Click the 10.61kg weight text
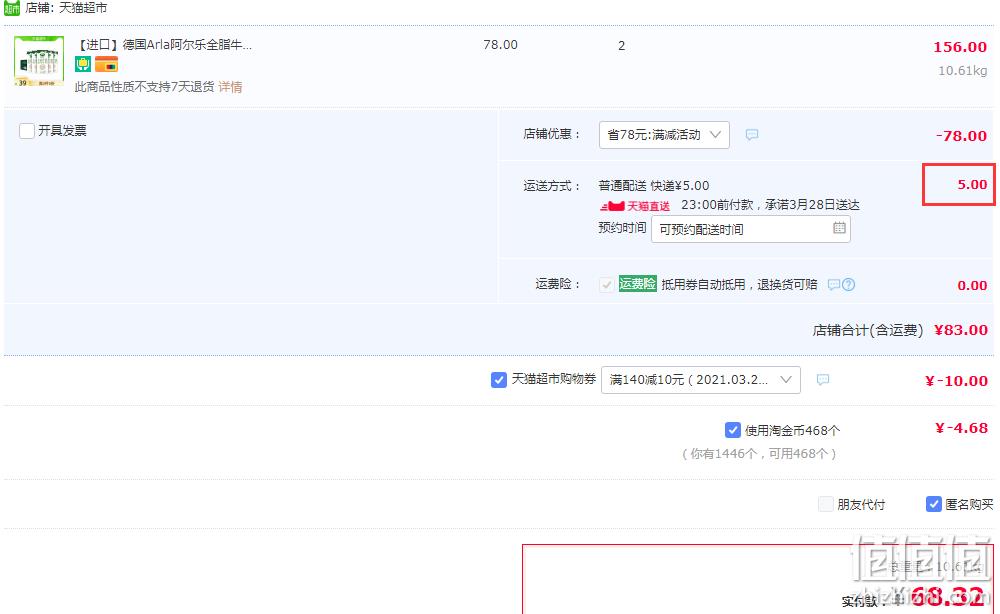Image resolution: width=1000 pixels, height=614 pixels. pos(962,71)
